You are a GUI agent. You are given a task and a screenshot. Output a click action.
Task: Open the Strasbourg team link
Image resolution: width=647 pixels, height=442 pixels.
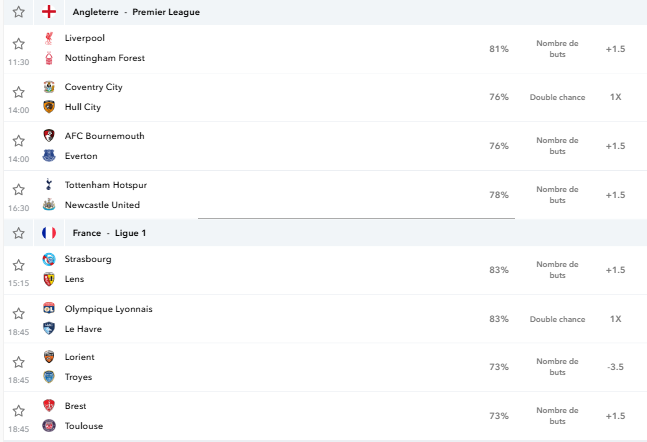pos(88,259)
